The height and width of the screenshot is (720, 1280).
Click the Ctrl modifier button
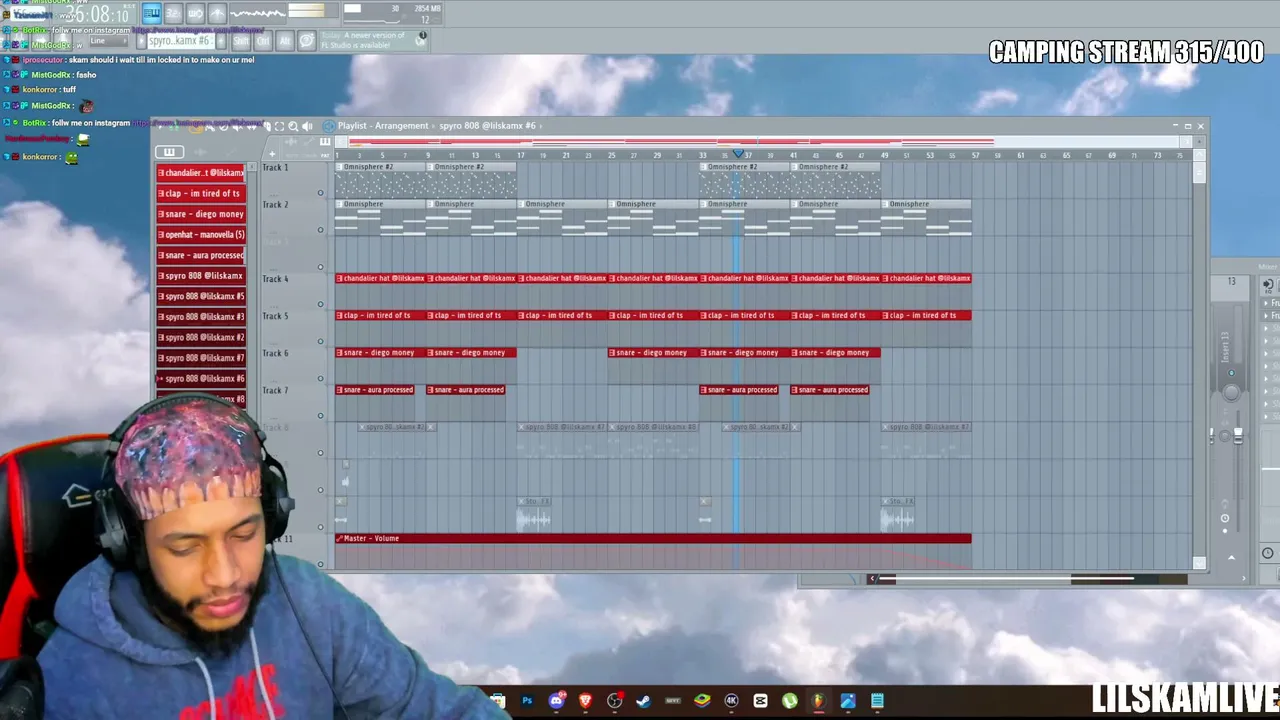coord(264,41)
